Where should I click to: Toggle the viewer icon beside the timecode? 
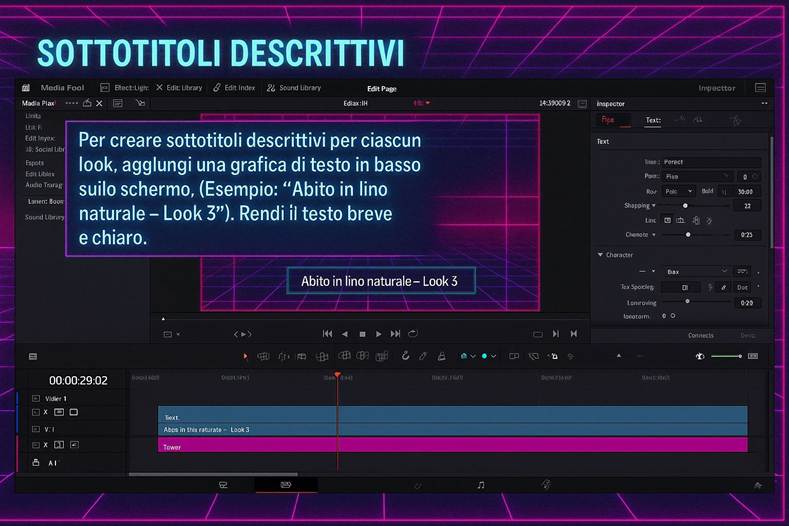coord(582,104)
